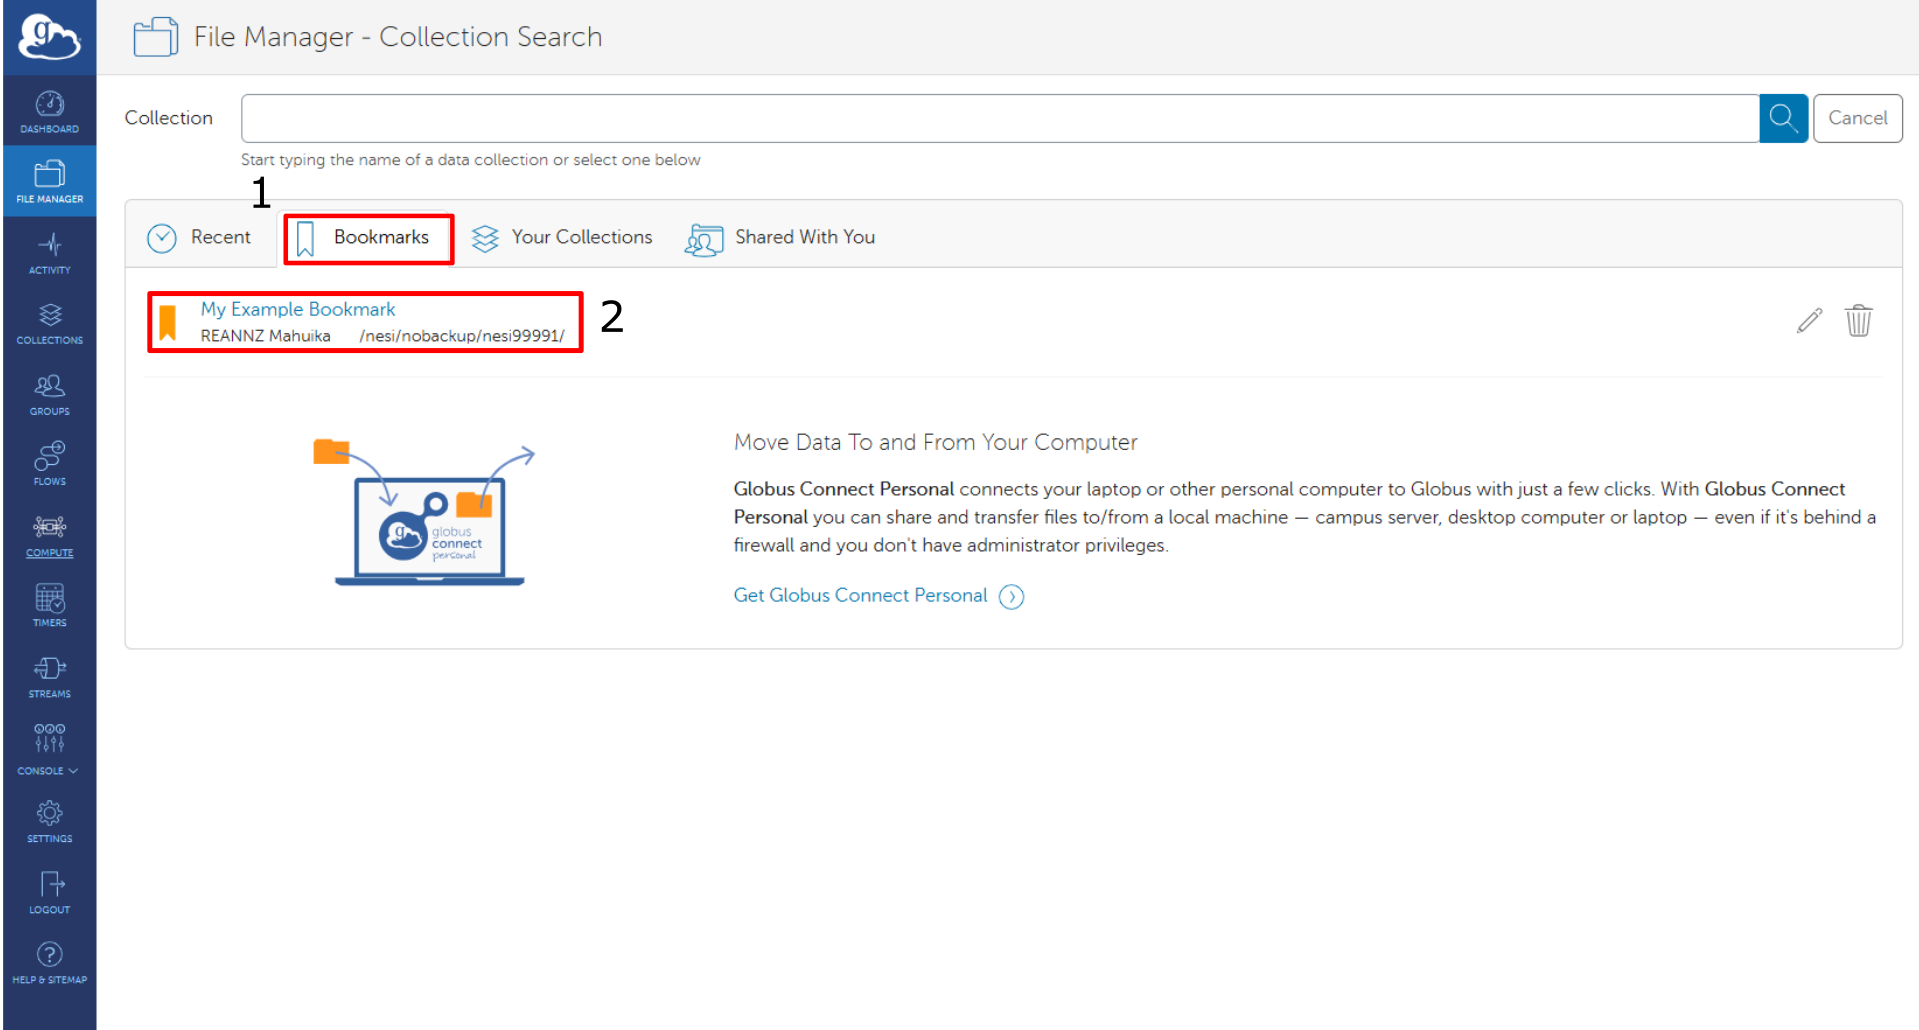The height and width of the screenshot is (1030, 1919).
Task: Click Logout in the sidebar
Action: 49,893
